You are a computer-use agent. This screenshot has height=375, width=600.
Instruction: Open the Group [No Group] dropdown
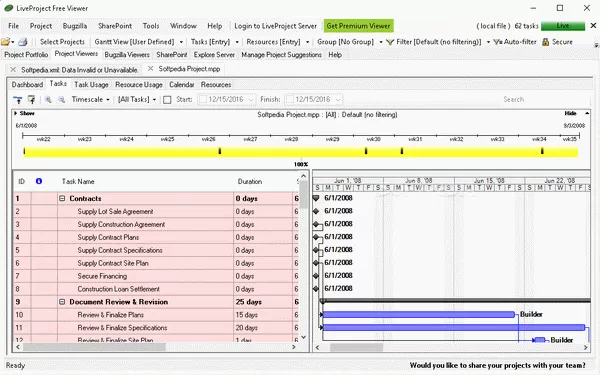click(x=381, y=42)
